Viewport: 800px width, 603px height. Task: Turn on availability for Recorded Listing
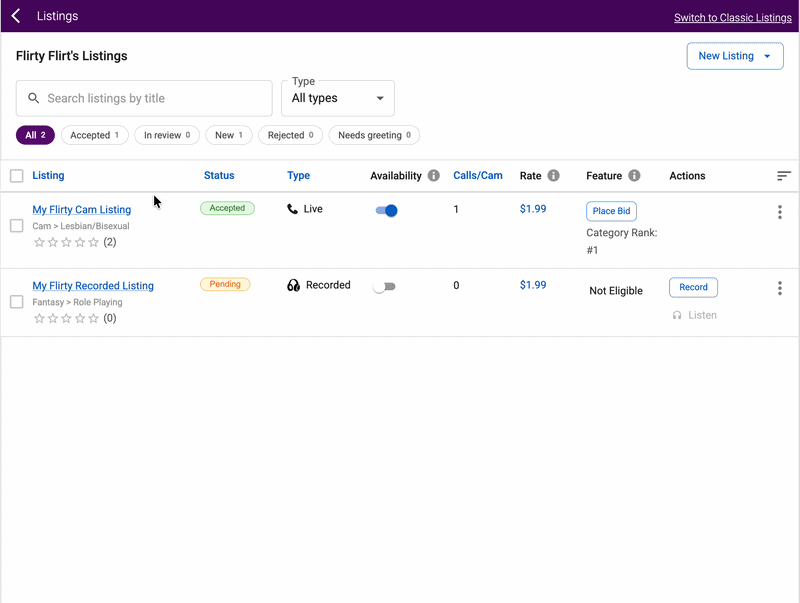pos(384,287)
